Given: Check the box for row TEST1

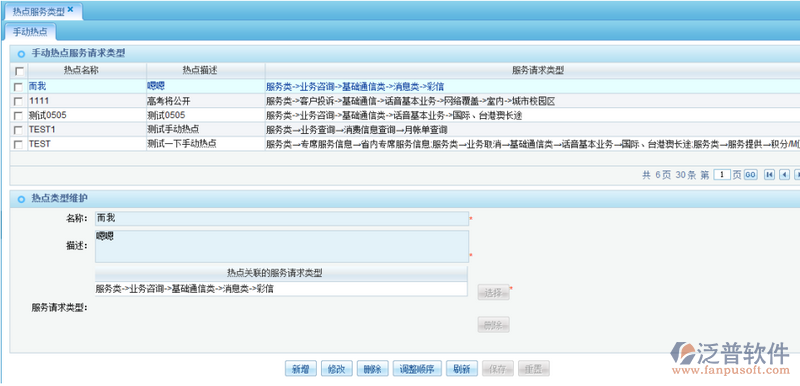Looking at the screenshot, I should click(x=19, y=130).
